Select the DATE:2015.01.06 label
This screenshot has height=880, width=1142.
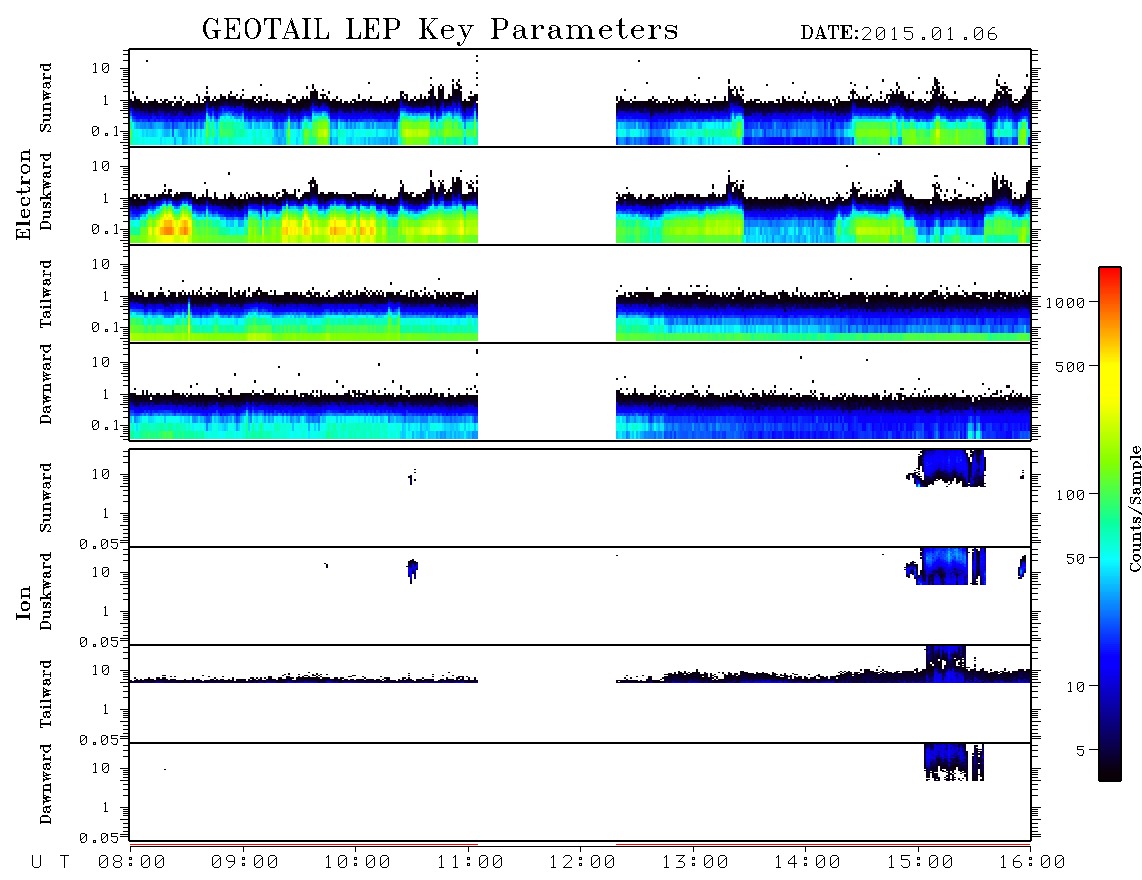(899, 34)
